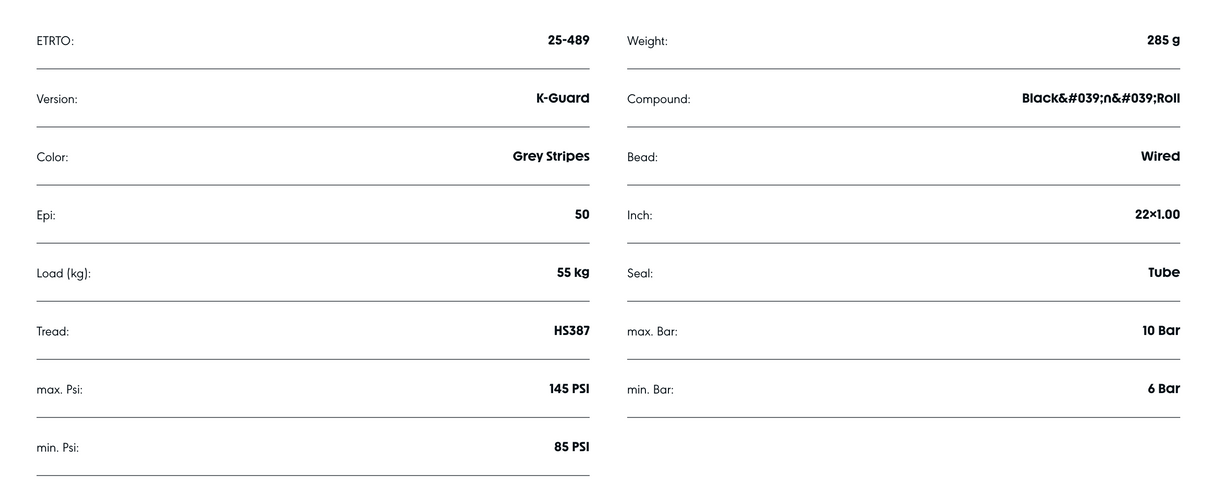Click the Compound label

[659, 100]
